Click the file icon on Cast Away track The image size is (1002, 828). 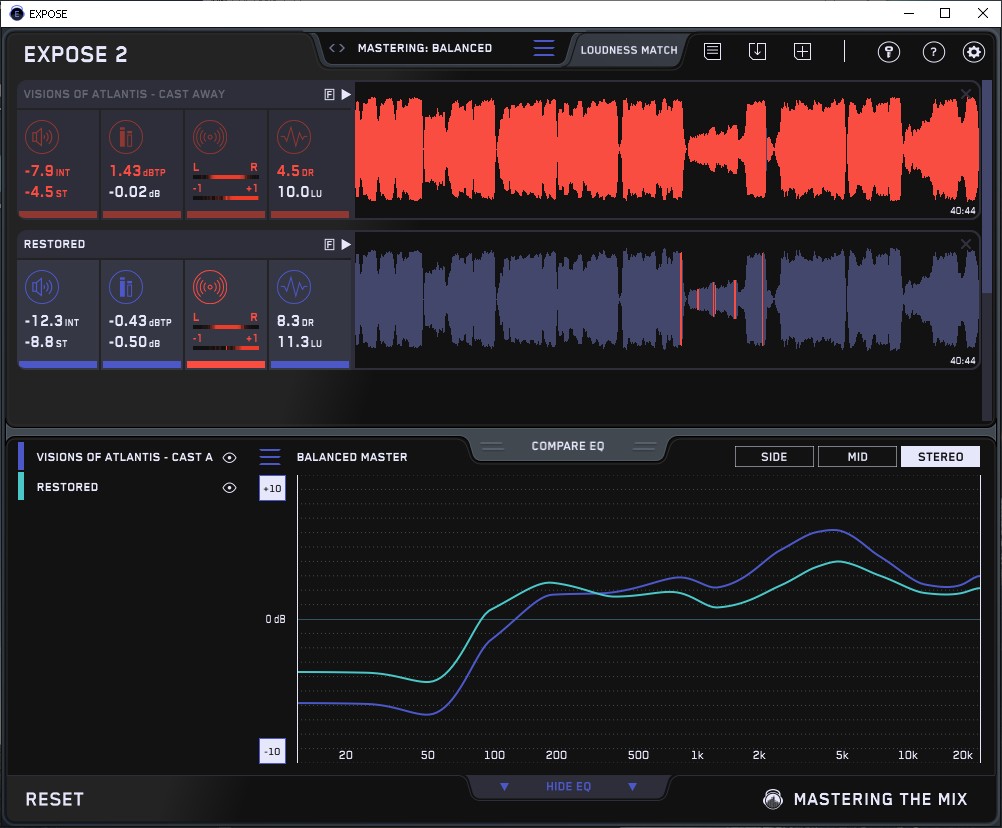point(330,95)
